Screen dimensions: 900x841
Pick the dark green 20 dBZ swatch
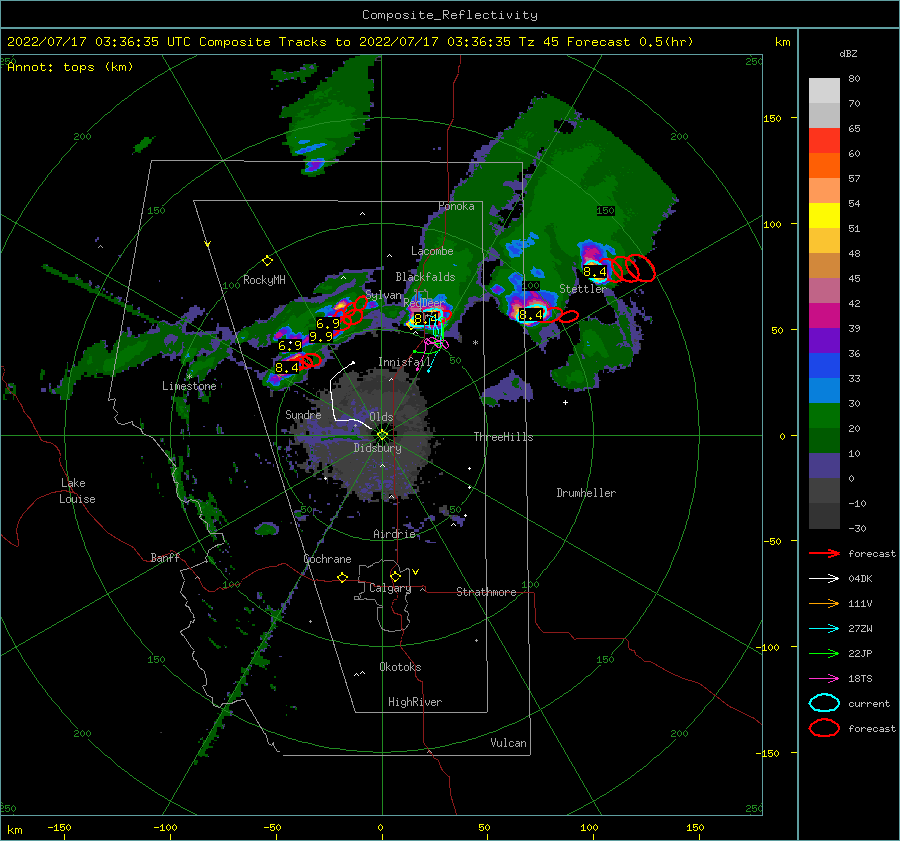[824, 440]
